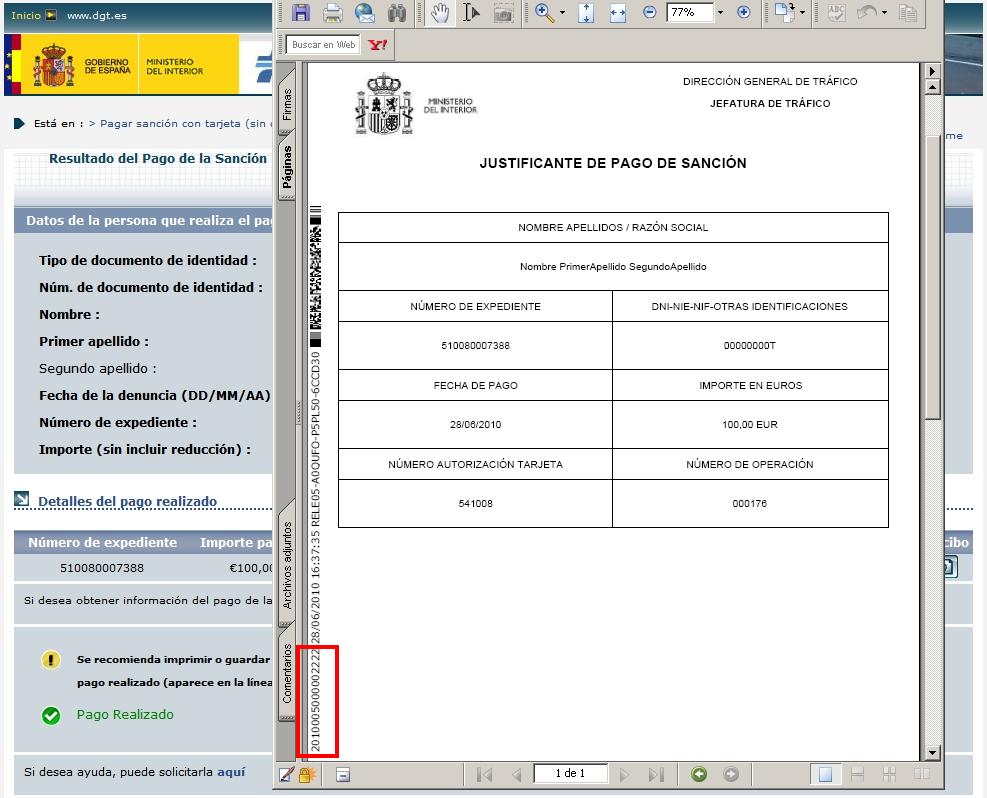Click the Yahoo search icon
987x798 pixels.
378,45
